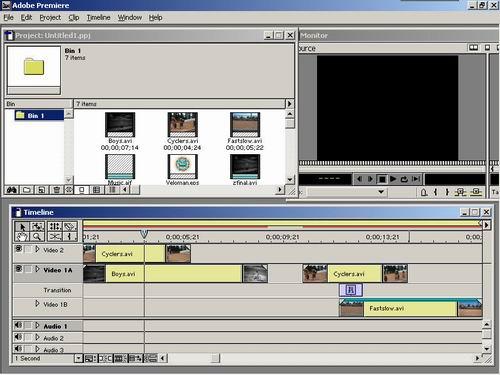Click the Stop button in Monitor
The height and width of the screenshot is (375, 500).
click(382, 179)
